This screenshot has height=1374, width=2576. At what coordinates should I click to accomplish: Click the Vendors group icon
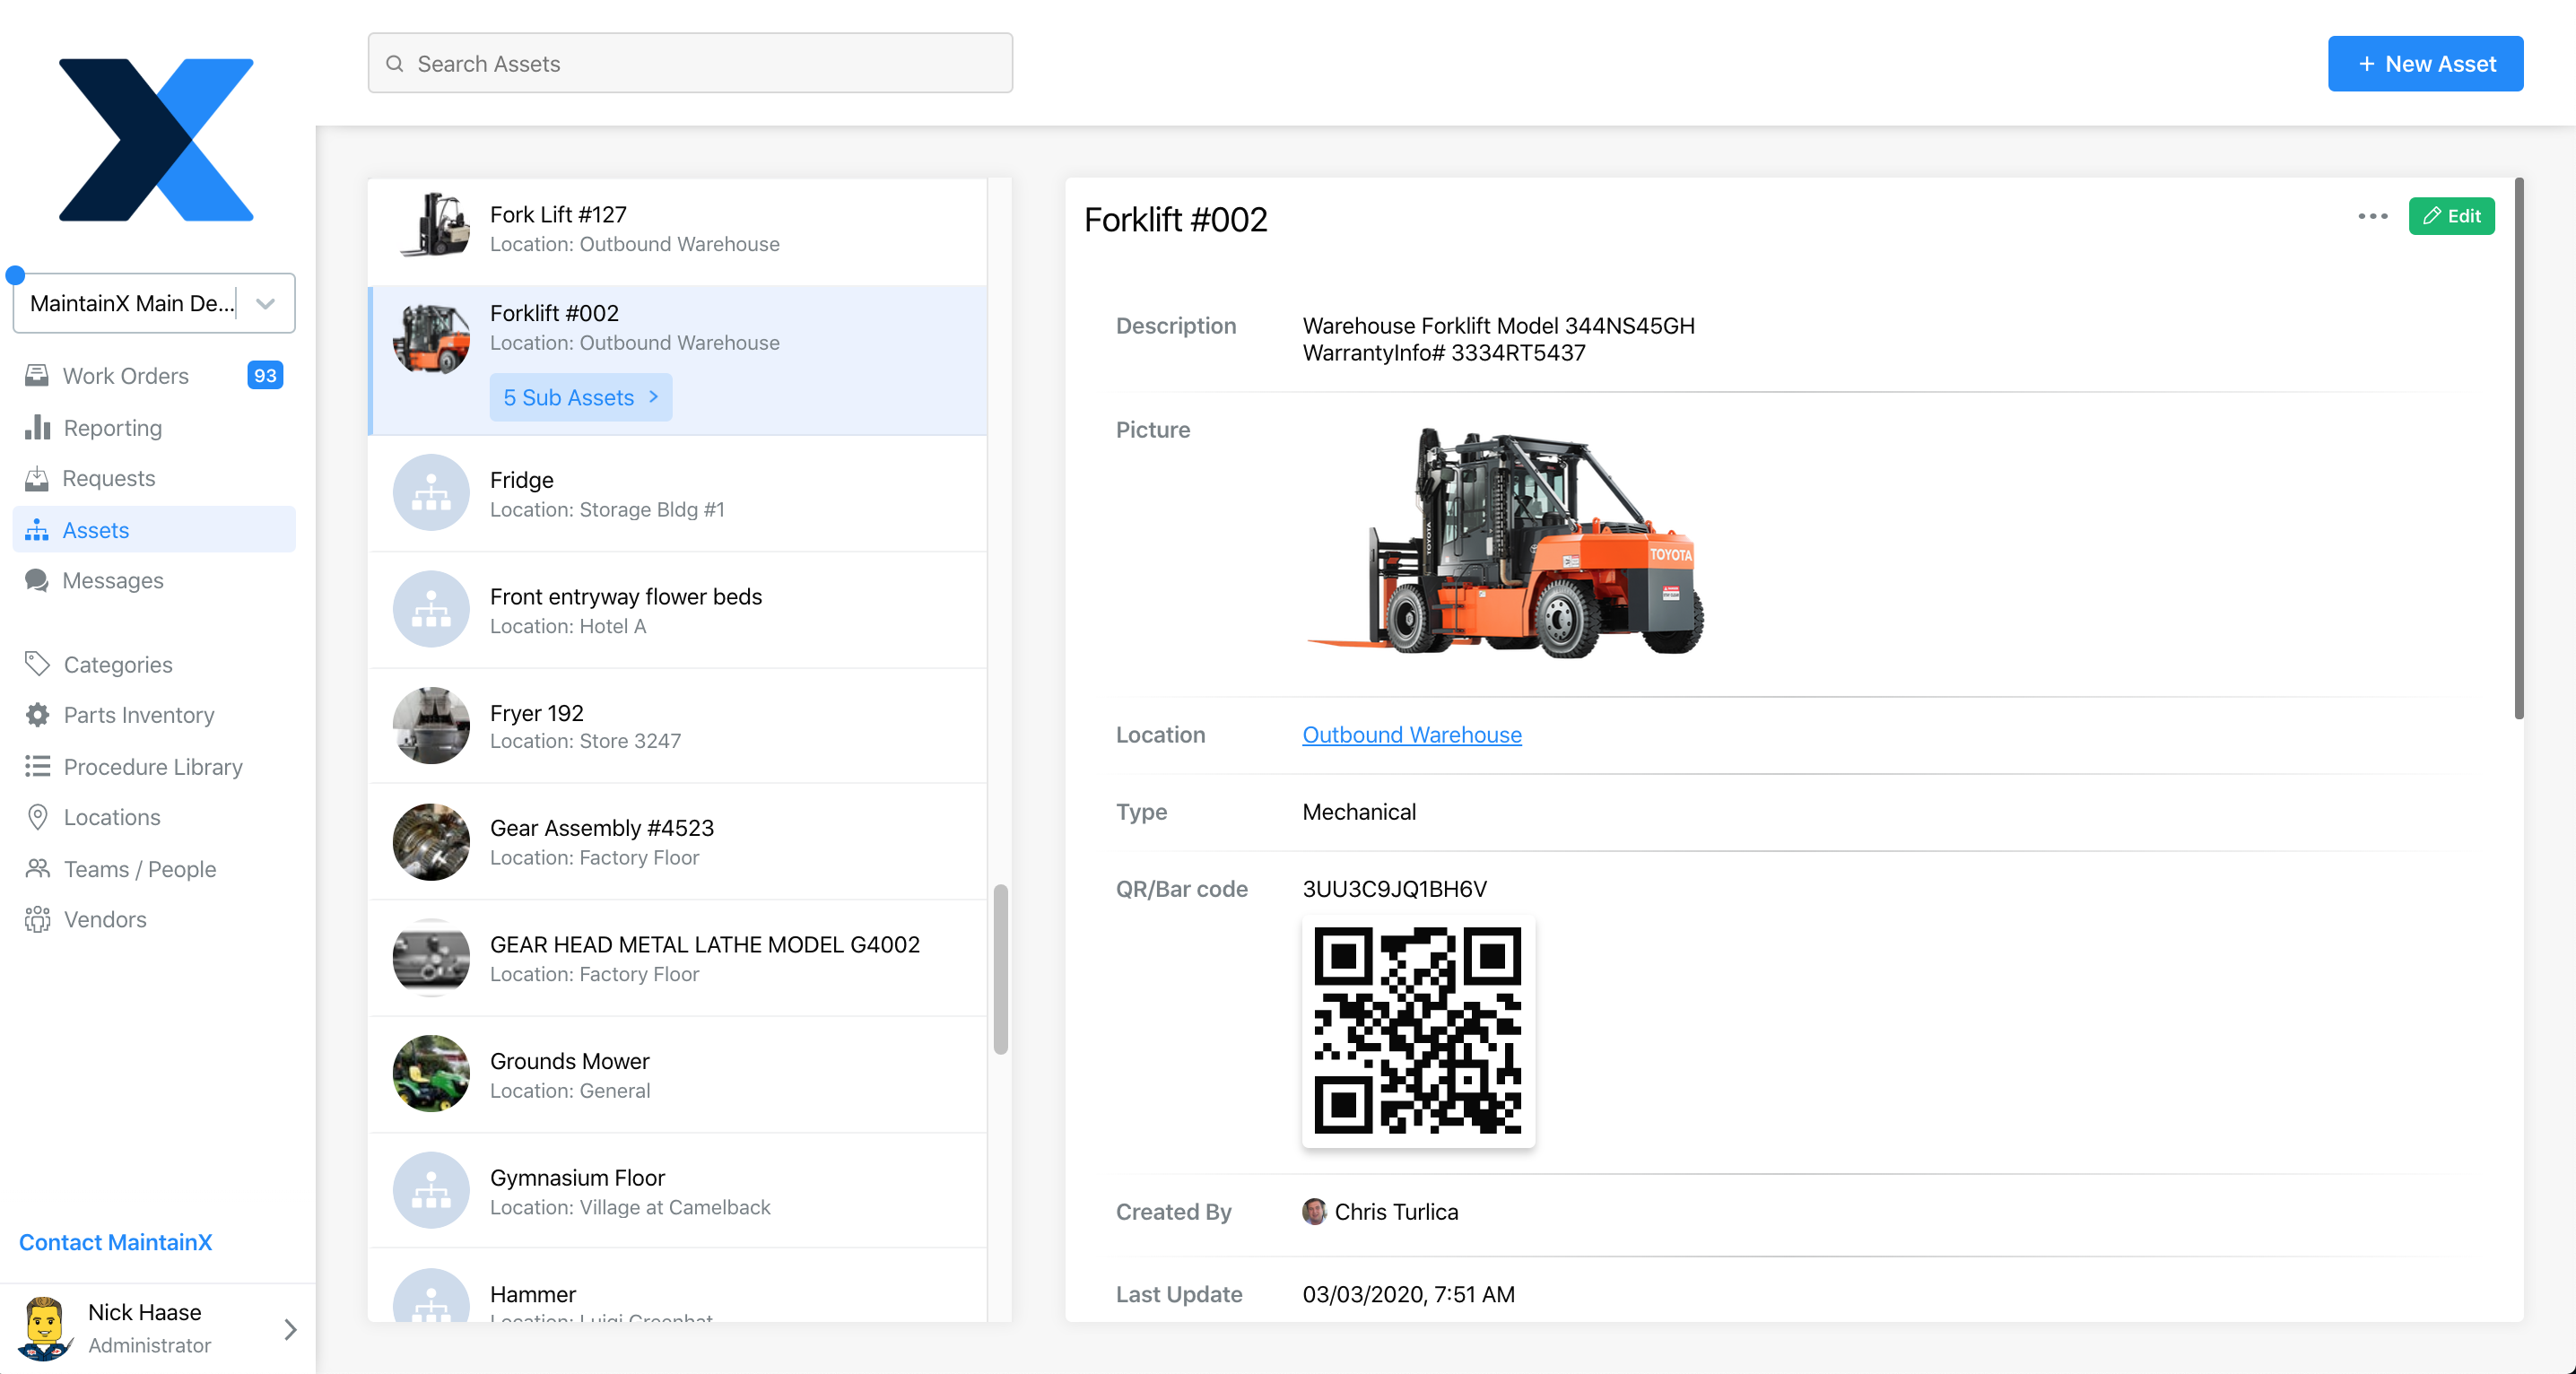[37, 919]
